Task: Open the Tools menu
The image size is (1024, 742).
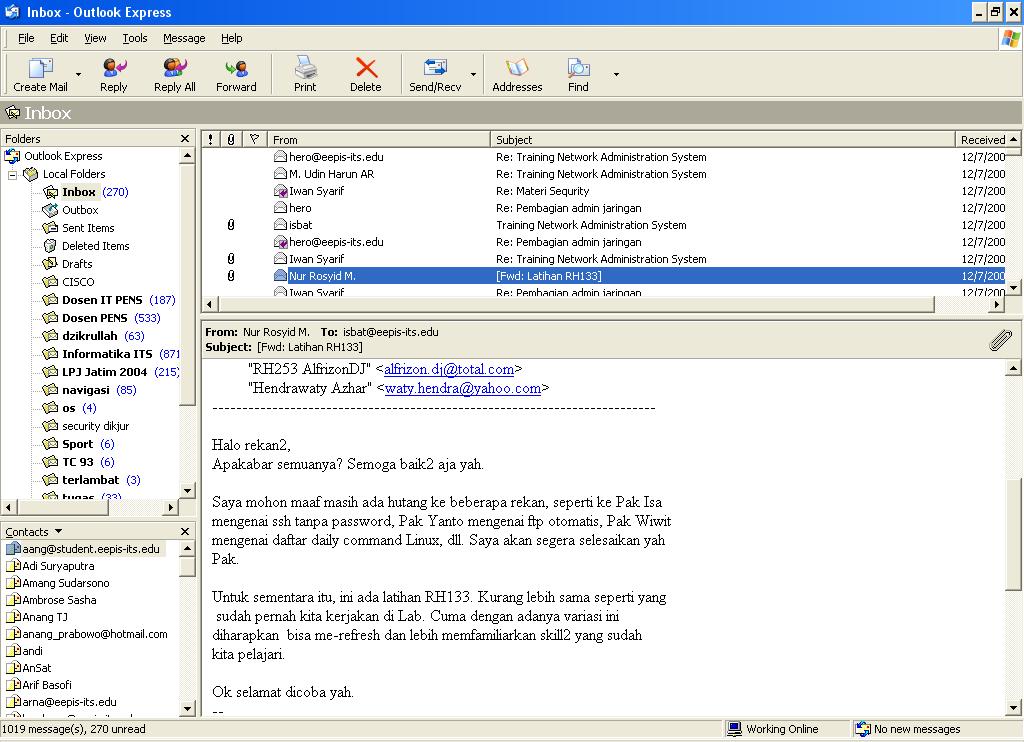Action: pyautogui.click(x=135, y=38)
